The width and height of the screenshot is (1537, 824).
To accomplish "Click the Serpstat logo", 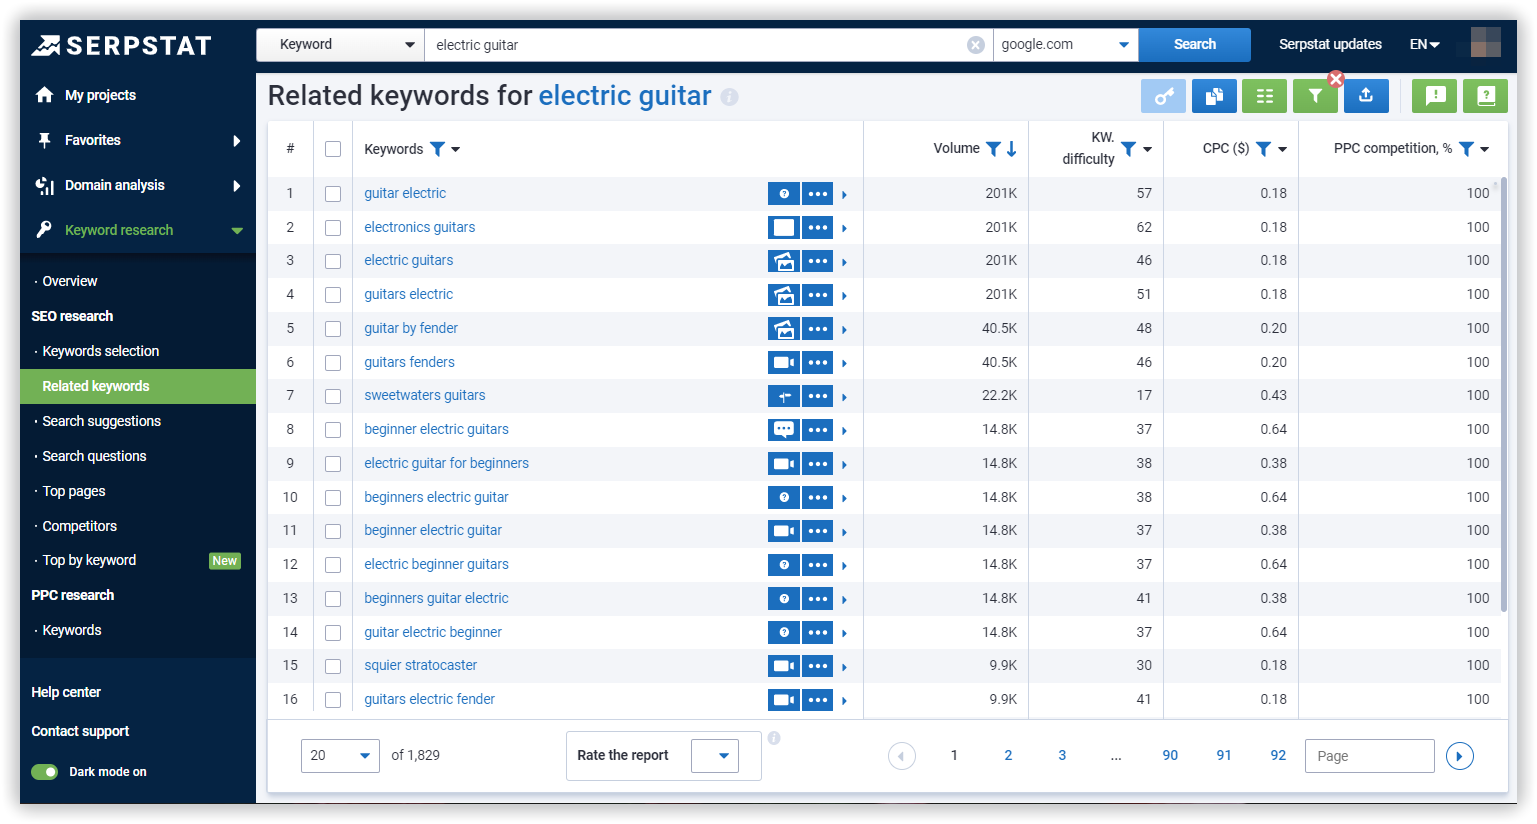I will (x=121, y=45).
